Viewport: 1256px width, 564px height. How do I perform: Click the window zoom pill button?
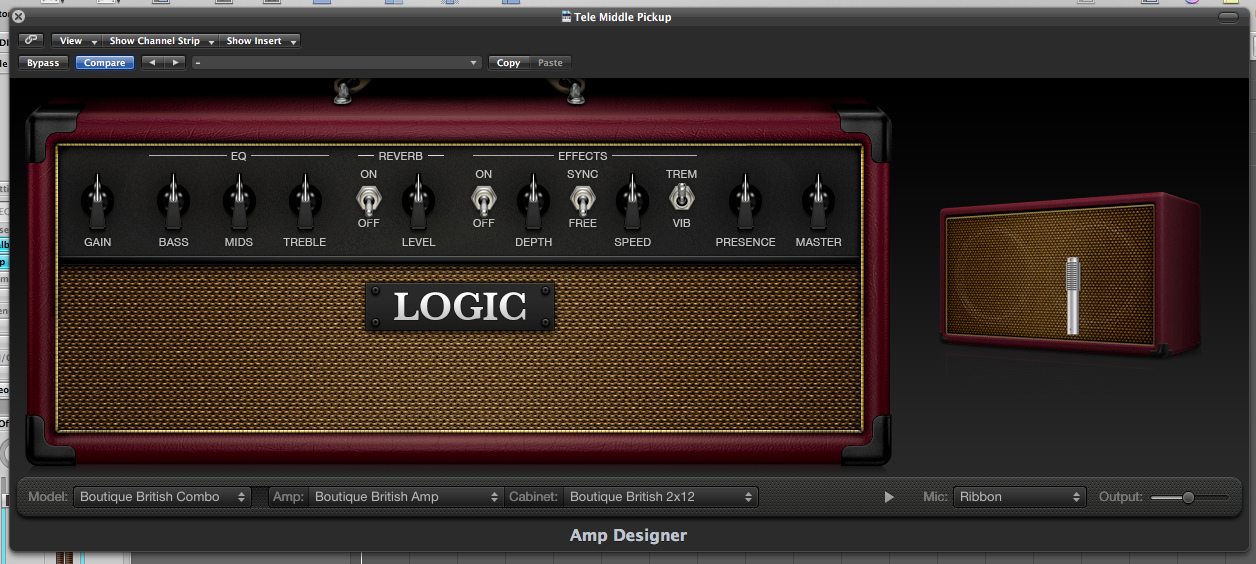[x=1228, y=17]
